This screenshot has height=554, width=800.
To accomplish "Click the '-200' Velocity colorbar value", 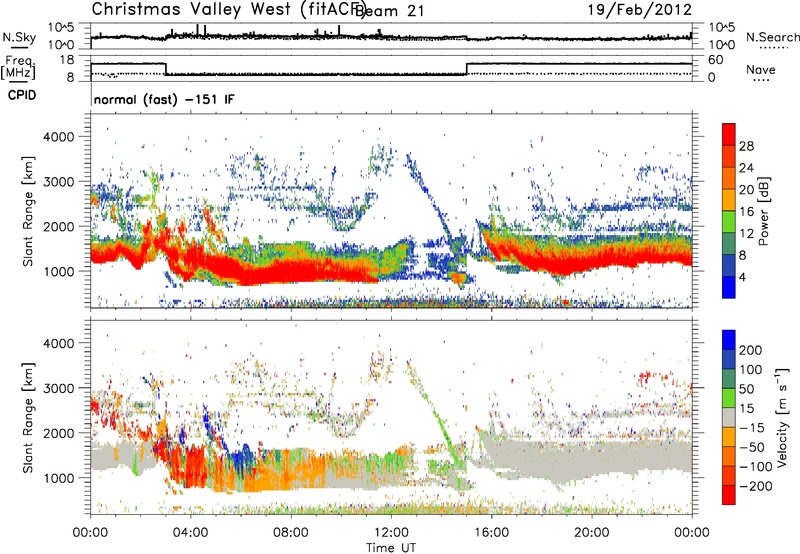I will pos(756,486).
